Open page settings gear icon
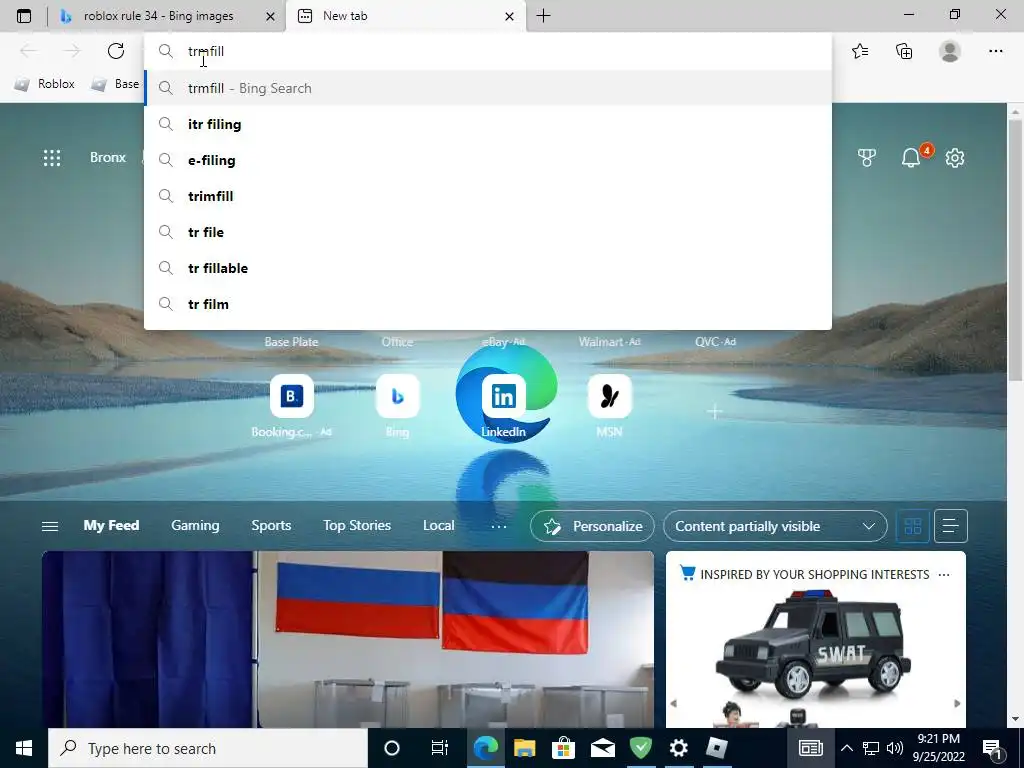The image size is (1024, 768). (955, 157)
